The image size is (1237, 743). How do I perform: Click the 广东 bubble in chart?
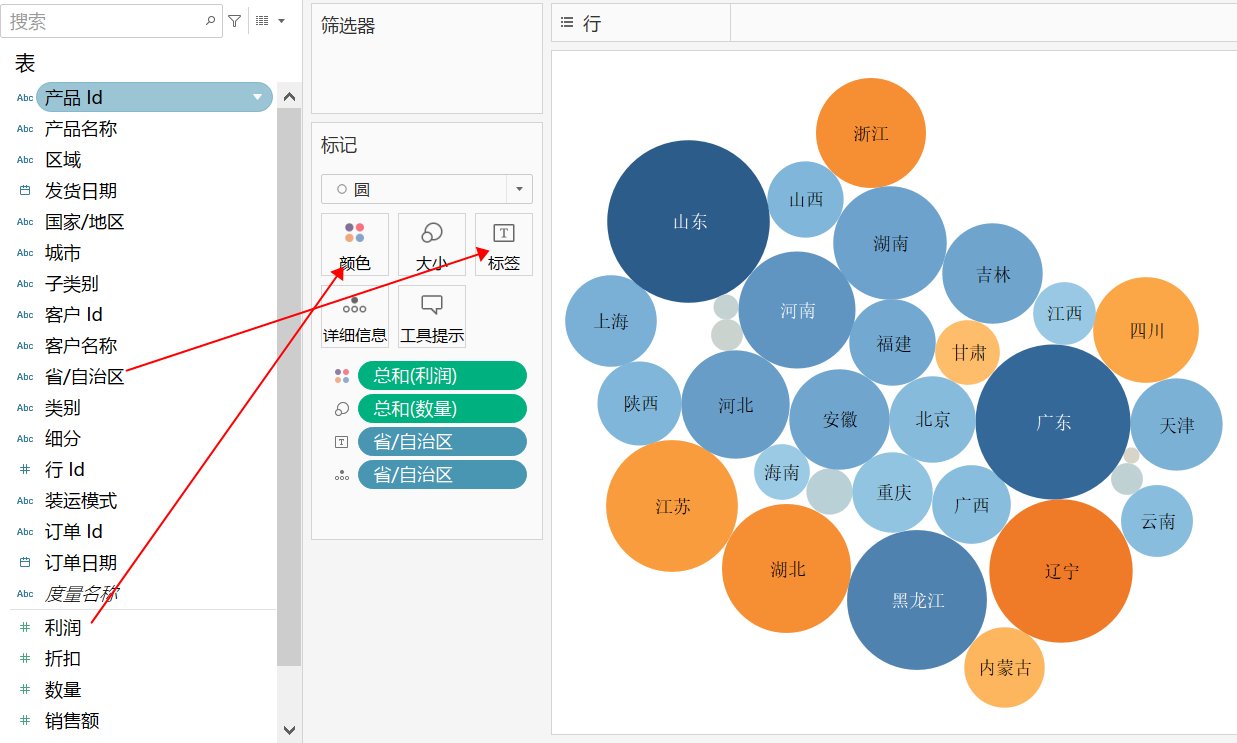point(1053,422)
